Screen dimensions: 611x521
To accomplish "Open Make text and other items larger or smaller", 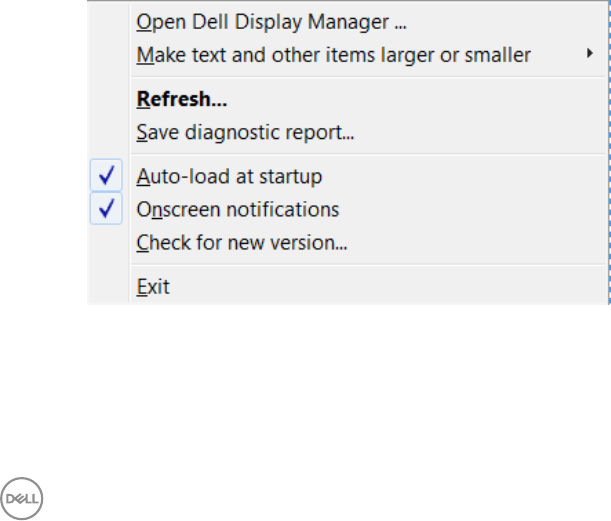I will click(333, 55).
